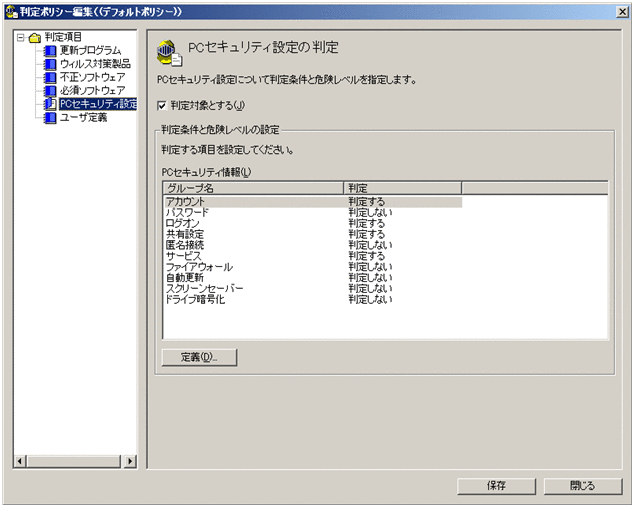Screen dimensions: 635x509
Task: Click the helmet icon next to PCセキュリティ設定の判定 heading
Action: 169,53
